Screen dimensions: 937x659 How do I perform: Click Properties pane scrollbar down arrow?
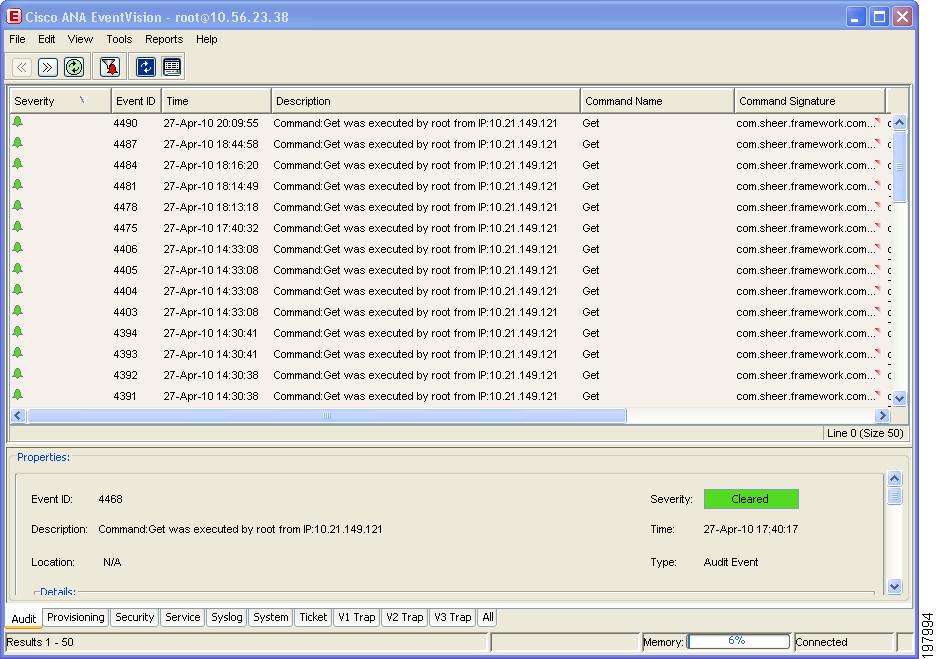(x=895, y=586)
